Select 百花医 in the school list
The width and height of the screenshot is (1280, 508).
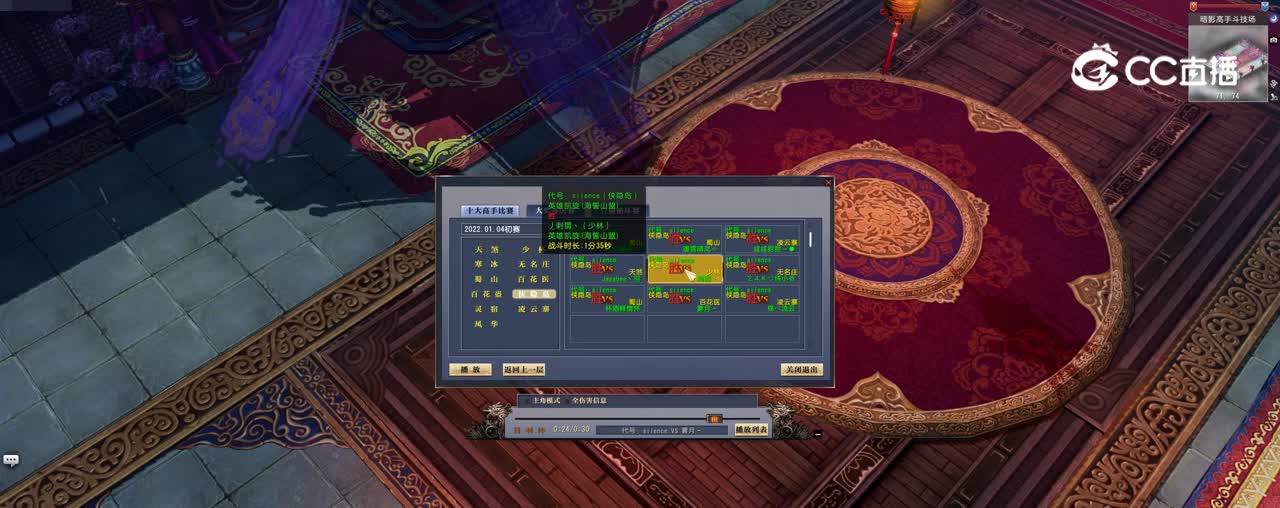[x=534, y=279]
